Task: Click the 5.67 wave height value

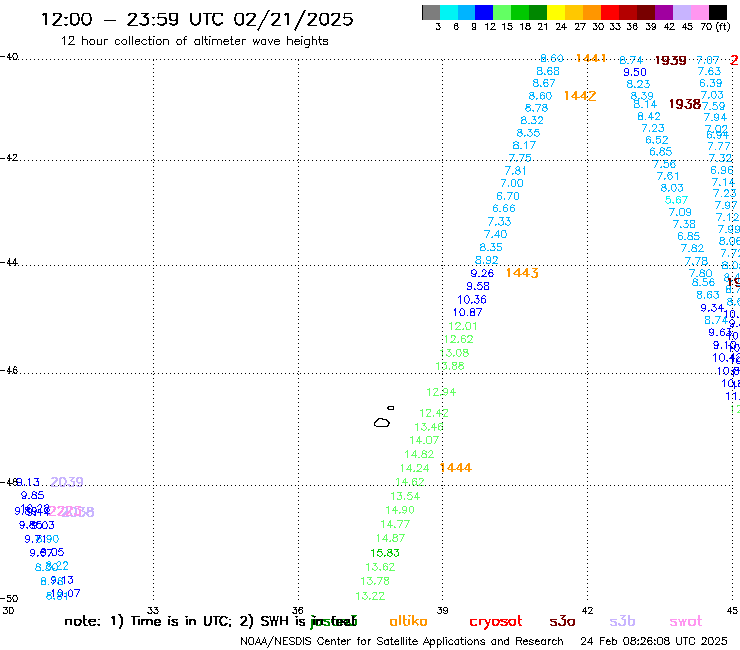Action: point(676,200)
